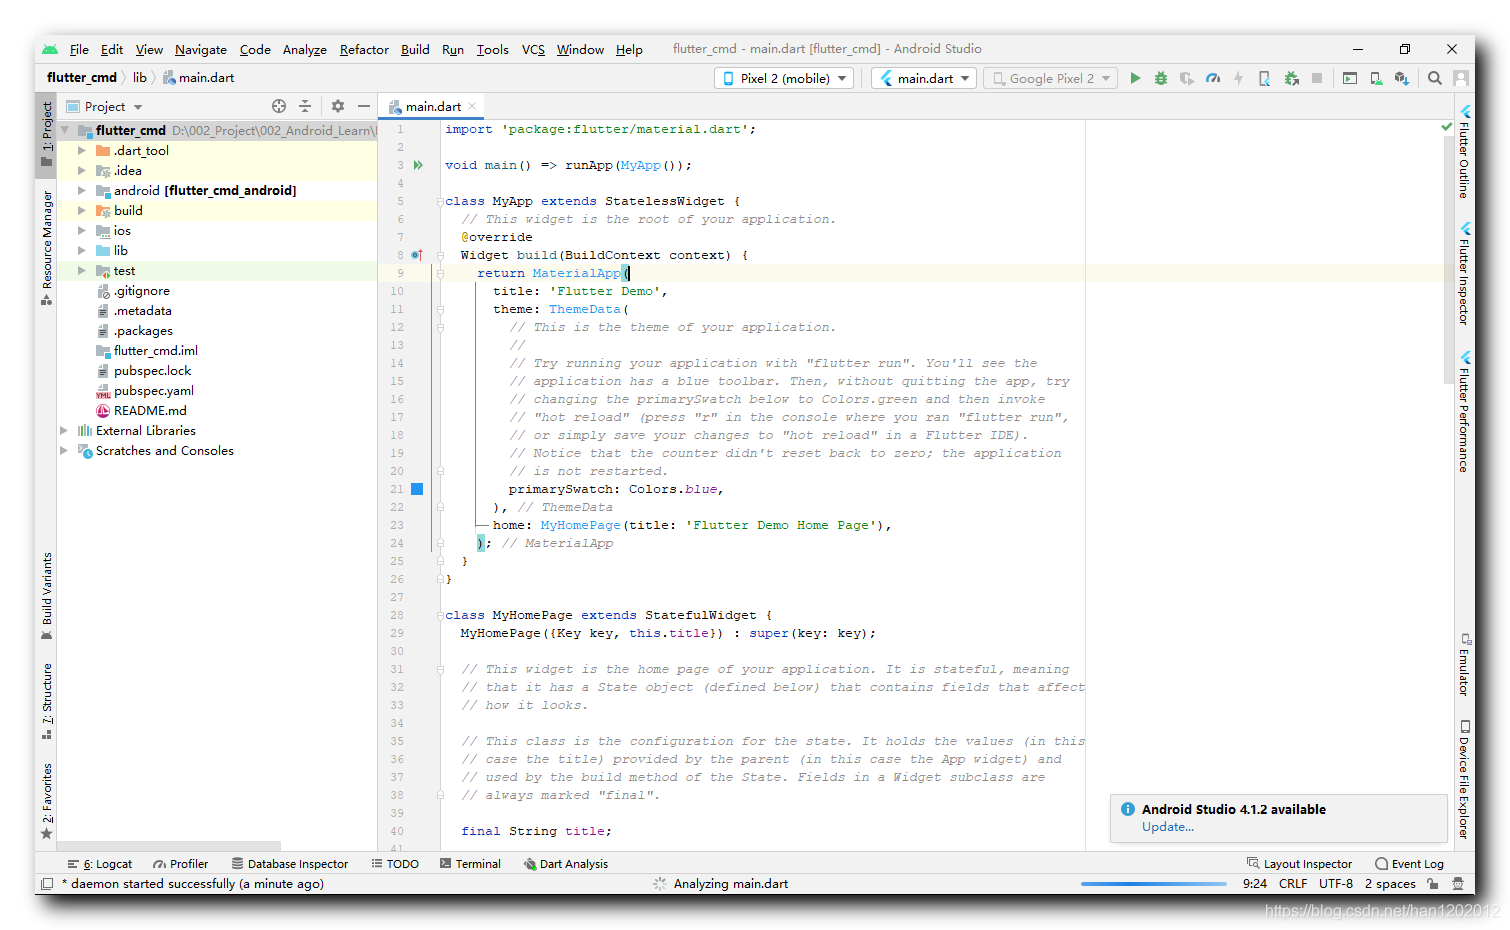The image size is (1510, 930).
Task: Click the Project panel locate target icon
Action: point(279,106)
